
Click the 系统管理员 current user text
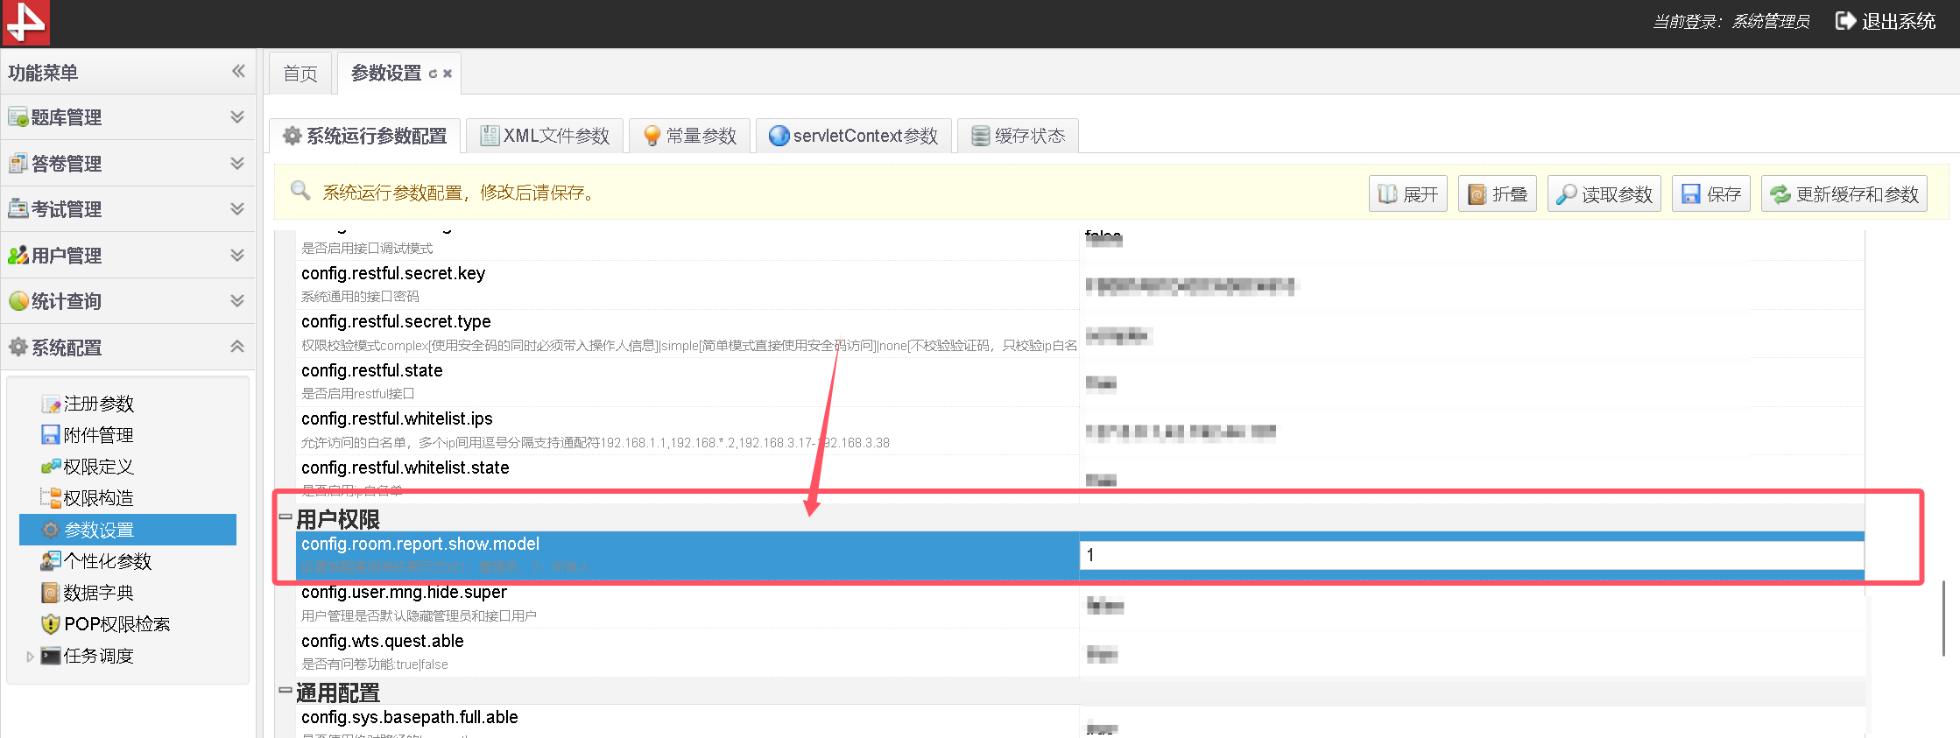pyautogui.click(x=1770, y=22)
